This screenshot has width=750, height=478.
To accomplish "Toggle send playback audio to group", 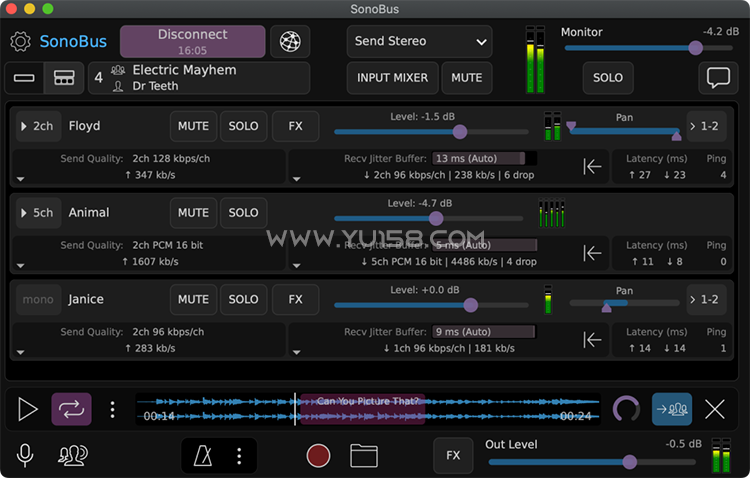I will click(x=672, y=410).
